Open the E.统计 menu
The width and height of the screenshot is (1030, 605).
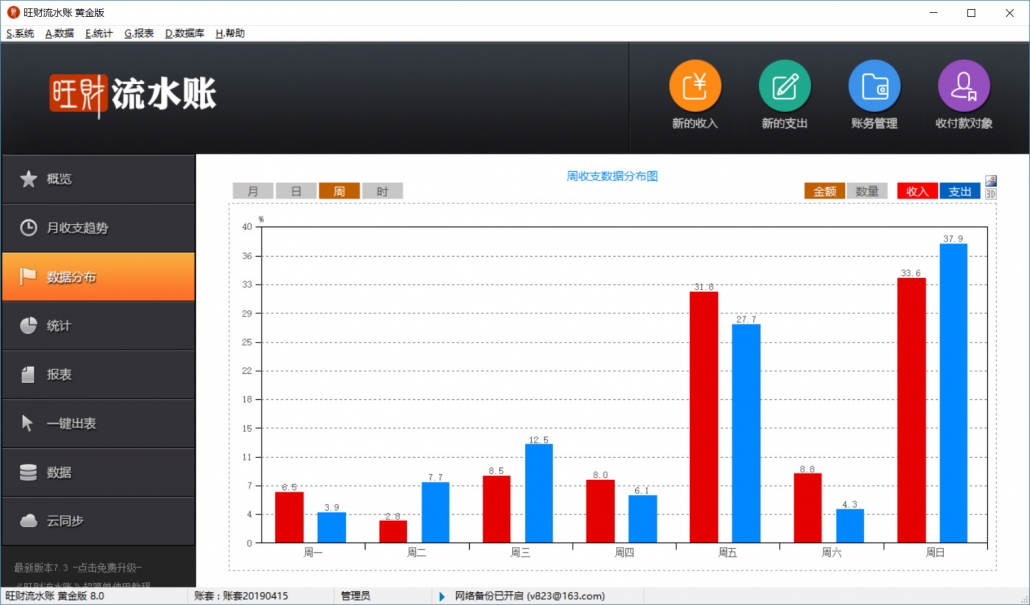point(99,33)
